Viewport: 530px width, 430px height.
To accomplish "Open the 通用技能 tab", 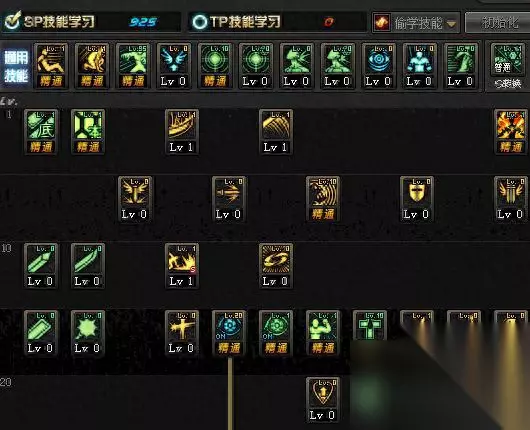I will point(16,67).
